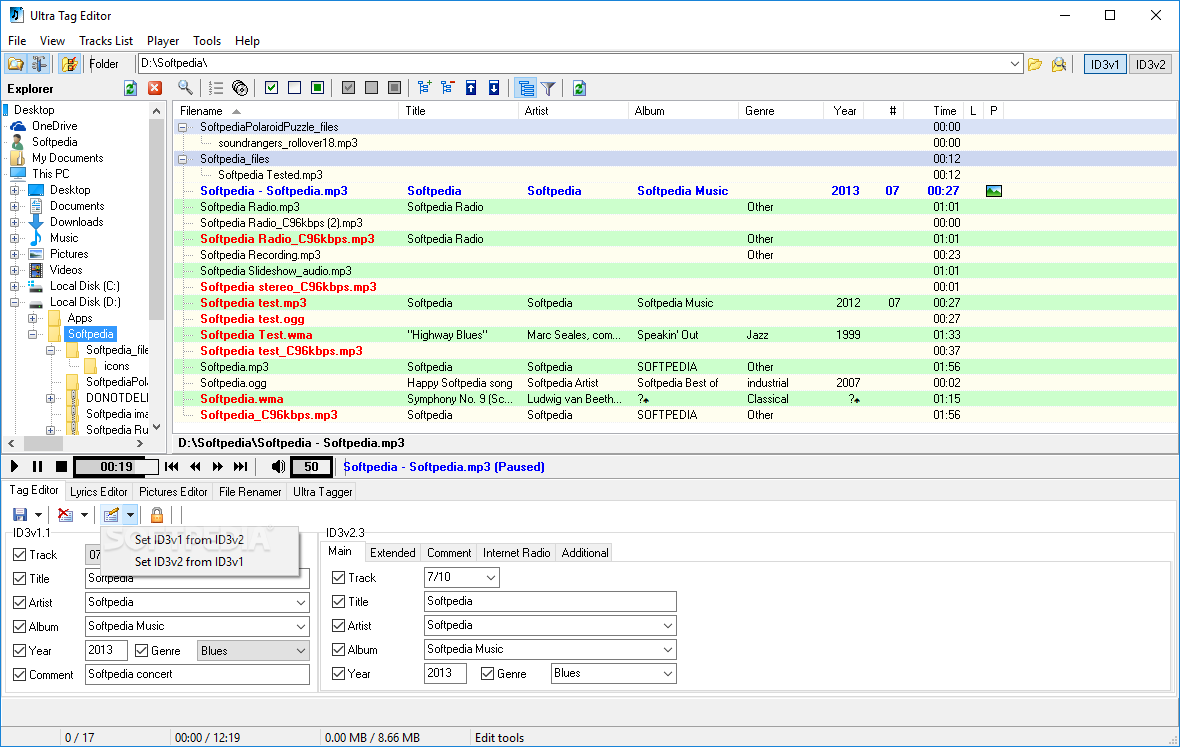Adjust the volume bar showing 50
This screenshot has width=1180, height=747.
(x=311, y=466)
